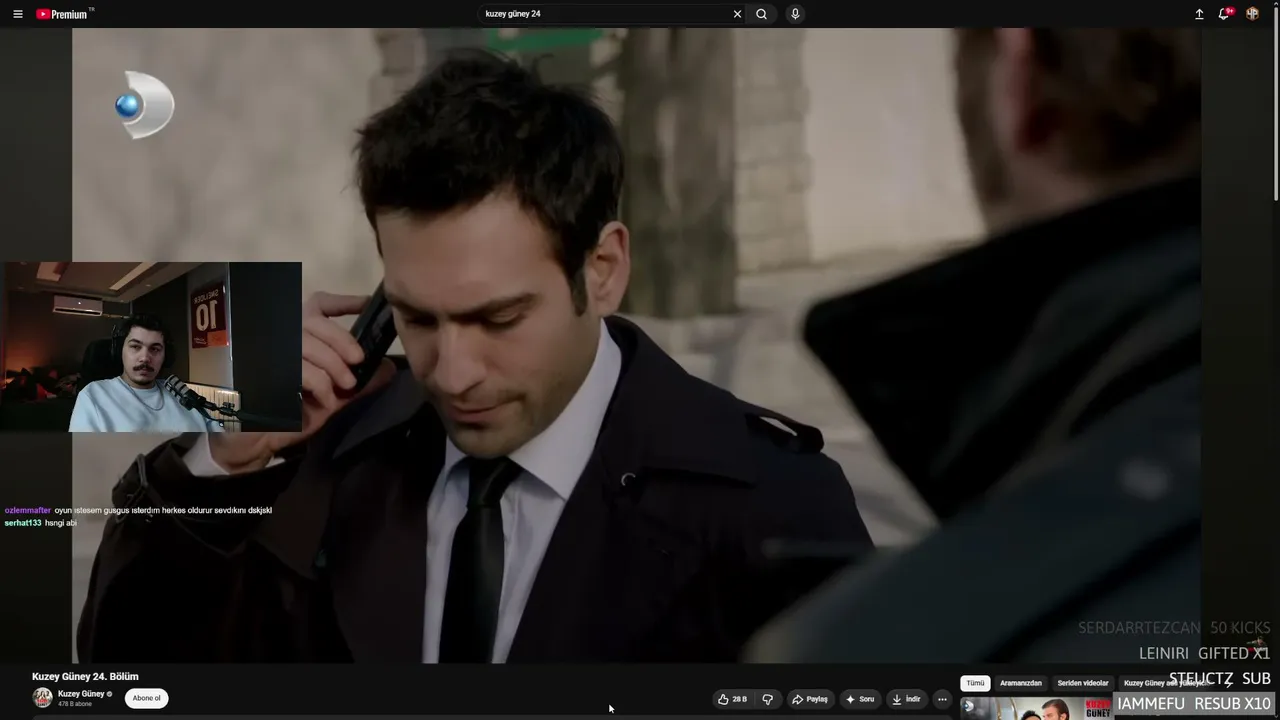This screenshot has height=720, width=1280.
Task: Share the video via Paylaş
Action: (x=809, y=699)
